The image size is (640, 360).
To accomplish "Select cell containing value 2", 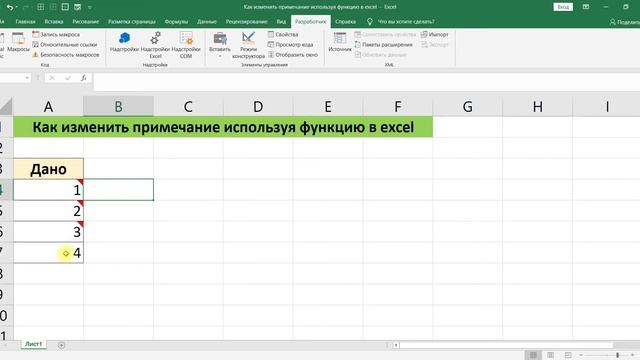I will click(48, 211).
